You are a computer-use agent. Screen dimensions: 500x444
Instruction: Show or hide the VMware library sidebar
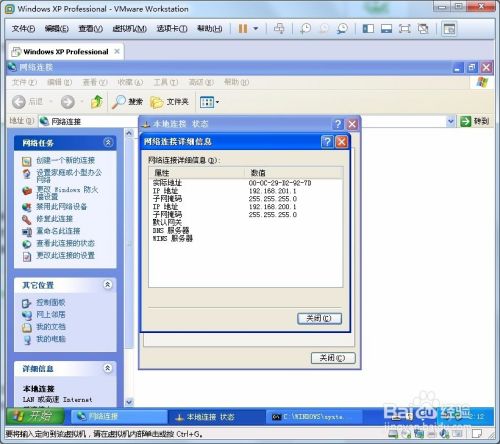[x=368, y=29]
